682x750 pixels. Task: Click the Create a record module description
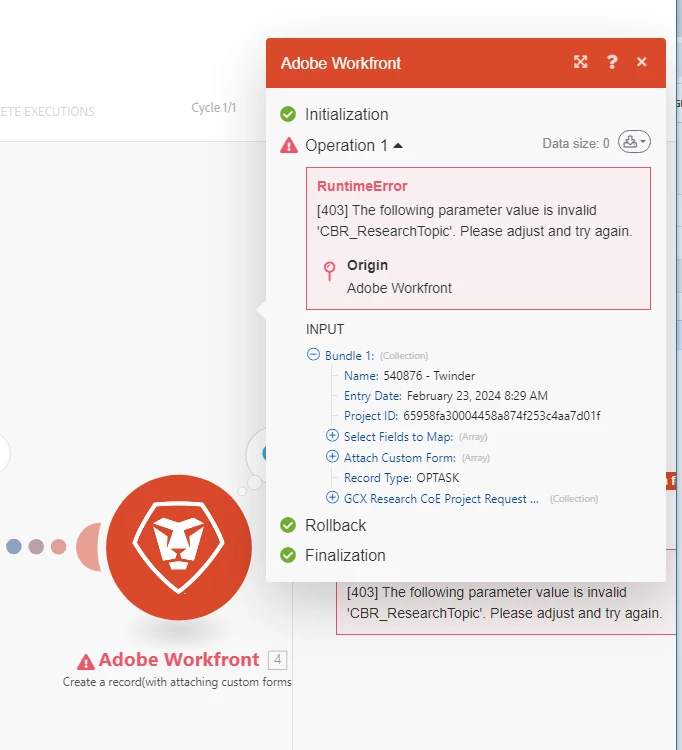tap(177, 682)
